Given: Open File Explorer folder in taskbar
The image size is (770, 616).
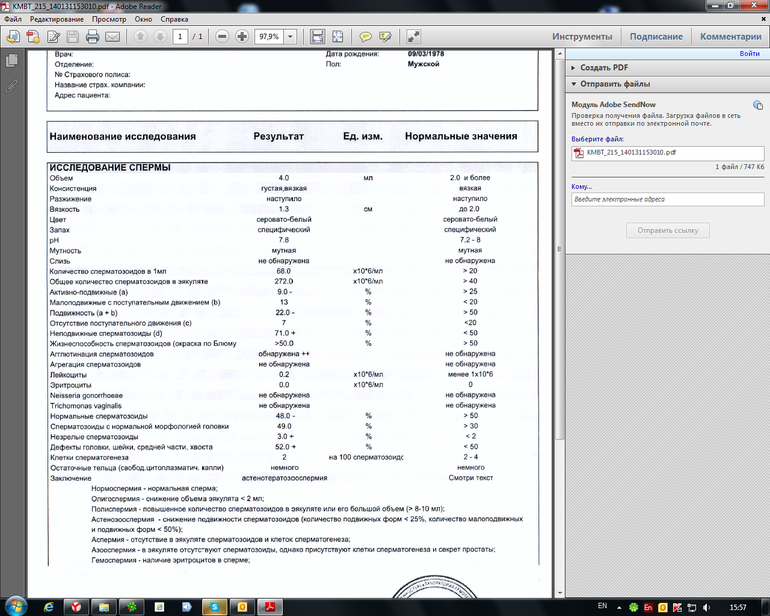Looking at the screenshot, I should [x=104, y=607].
